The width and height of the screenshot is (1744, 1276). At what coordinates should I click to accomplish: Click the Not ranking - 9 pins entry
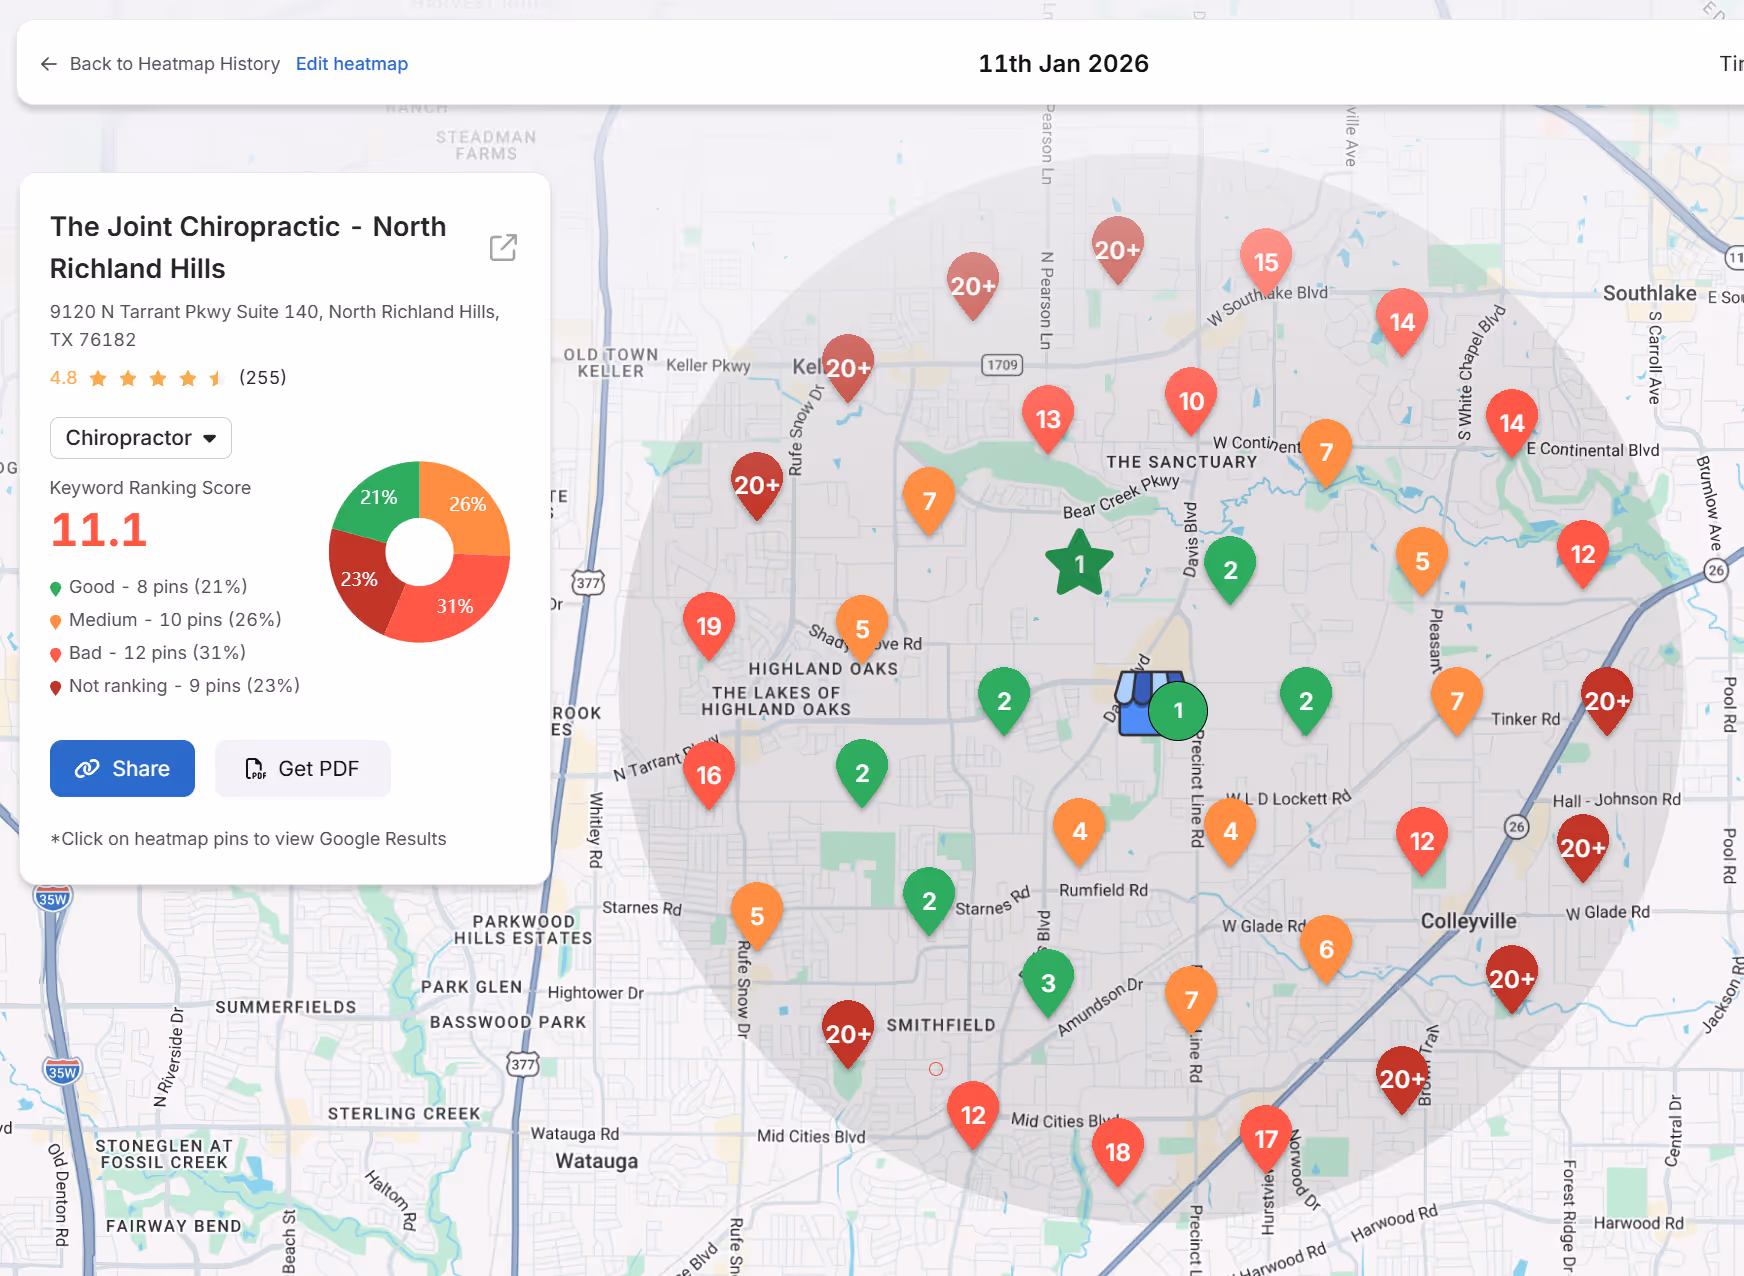(x=174, y=686)
